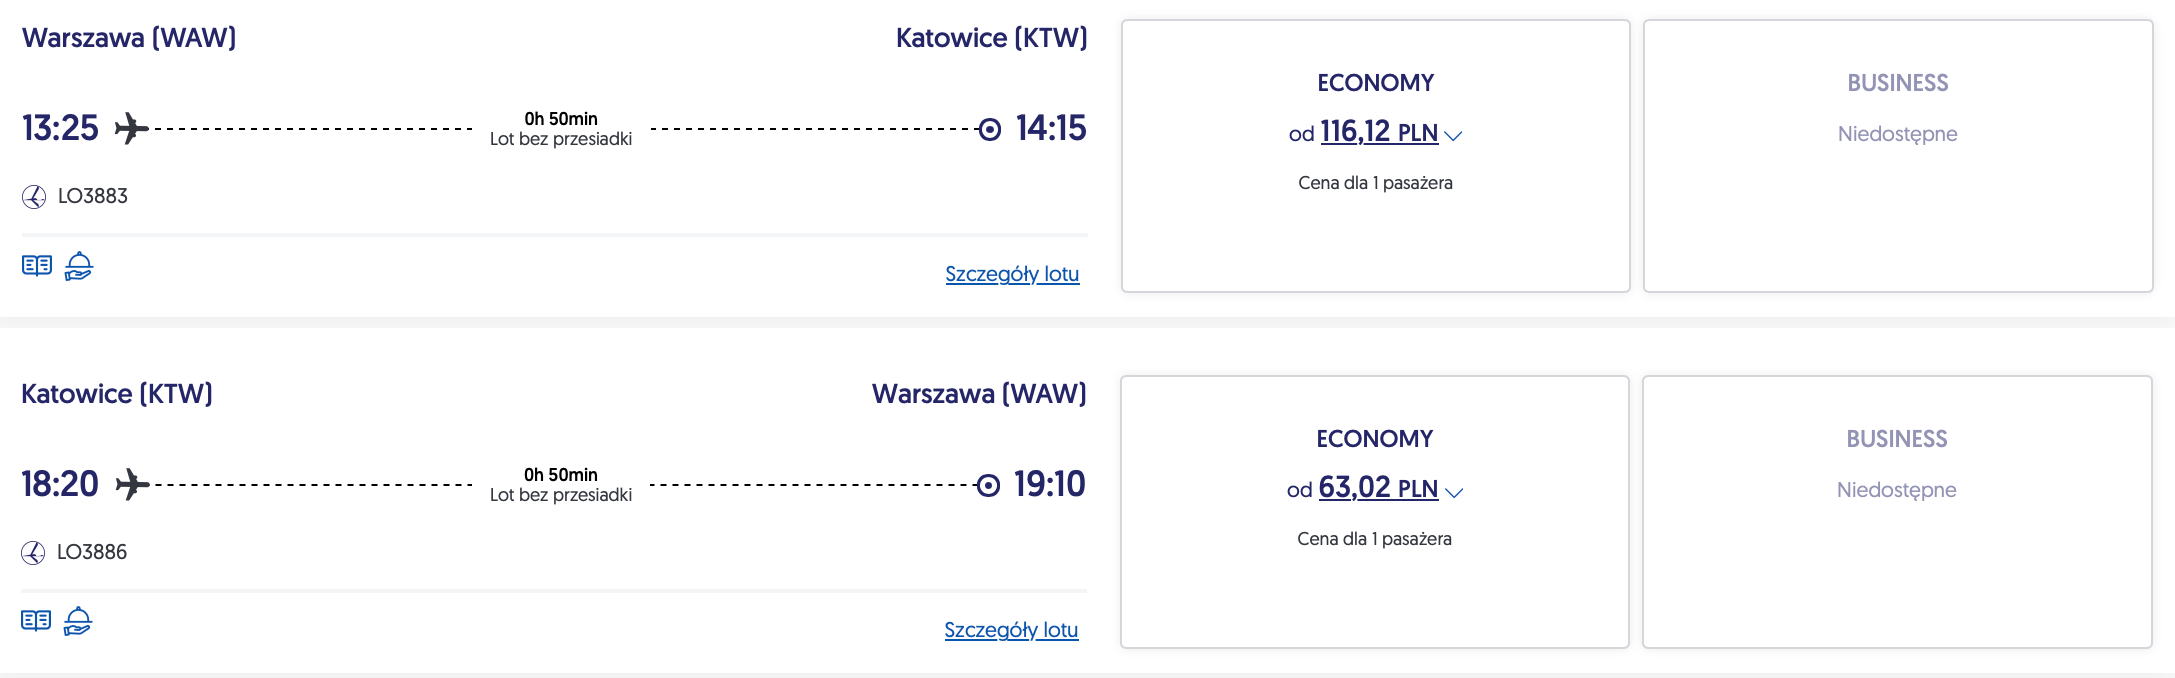Viewport: 2175px width, 678px height.
Task: Click newspaper icon on Katowice-Warszawa flight
Action: coord(36,621)
